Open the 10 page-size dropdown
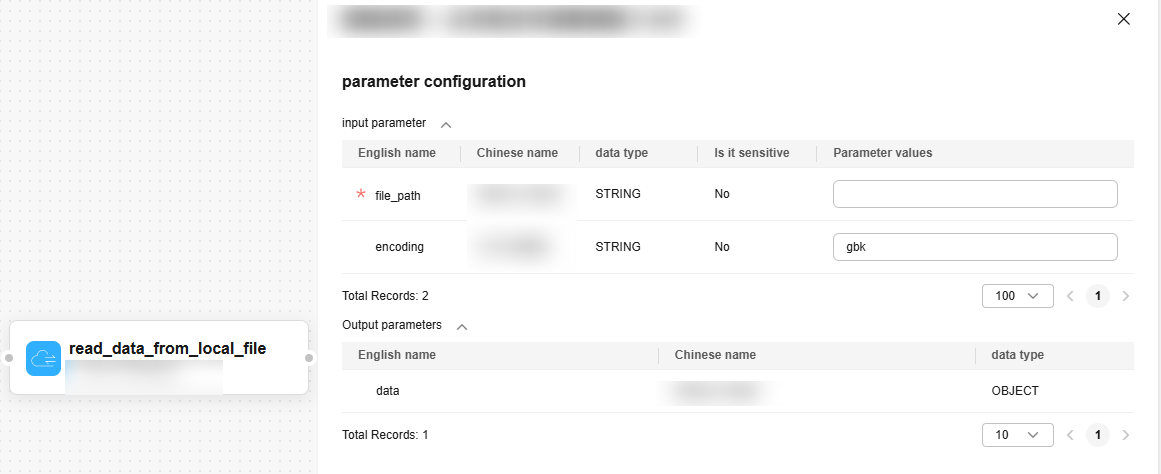 coord(1018,435)
